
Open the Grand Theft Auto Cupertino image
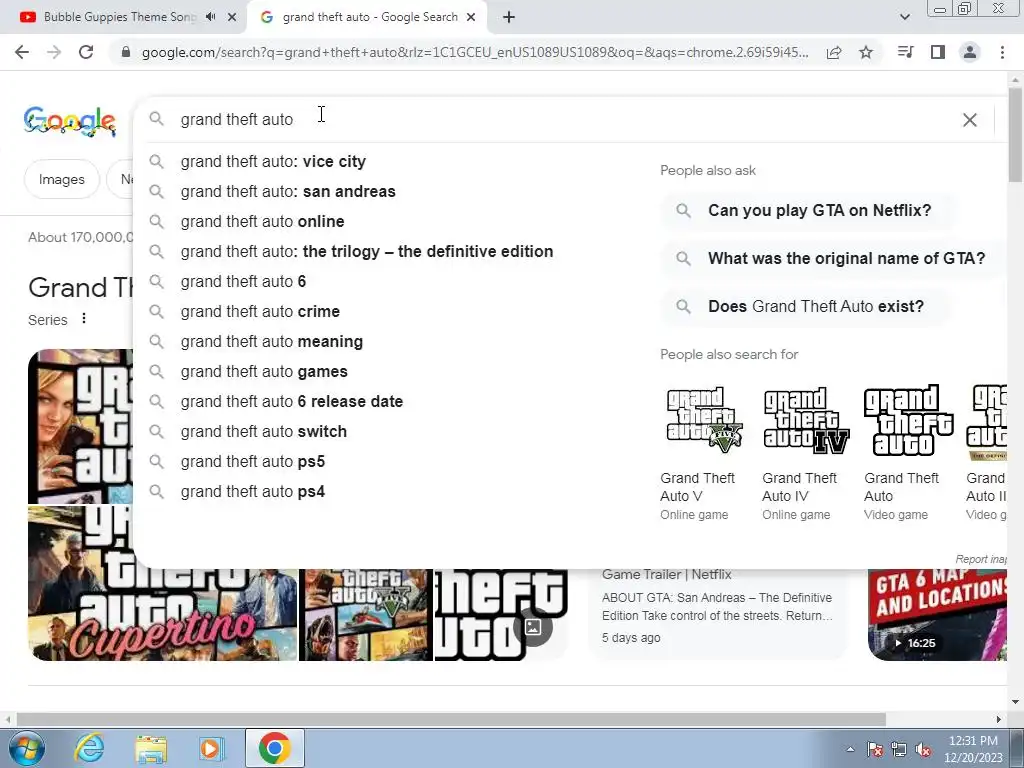pos(162,583)
